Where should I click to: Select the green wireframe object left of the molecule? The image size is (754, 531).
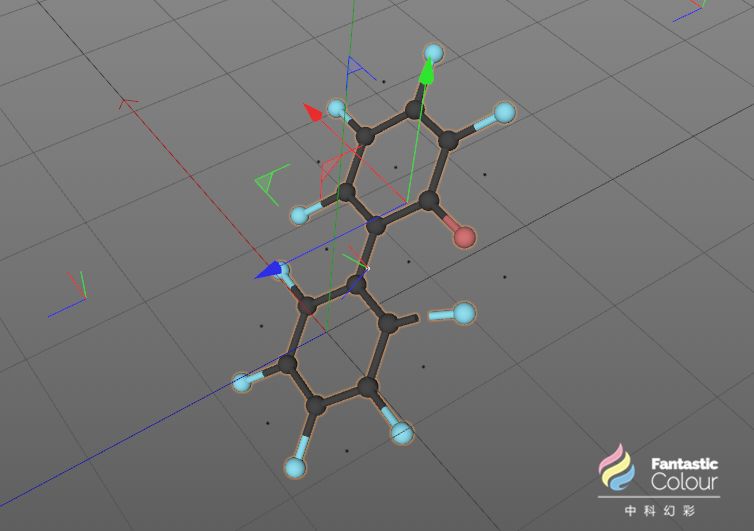pyautogui.click(x=272, y=184)
